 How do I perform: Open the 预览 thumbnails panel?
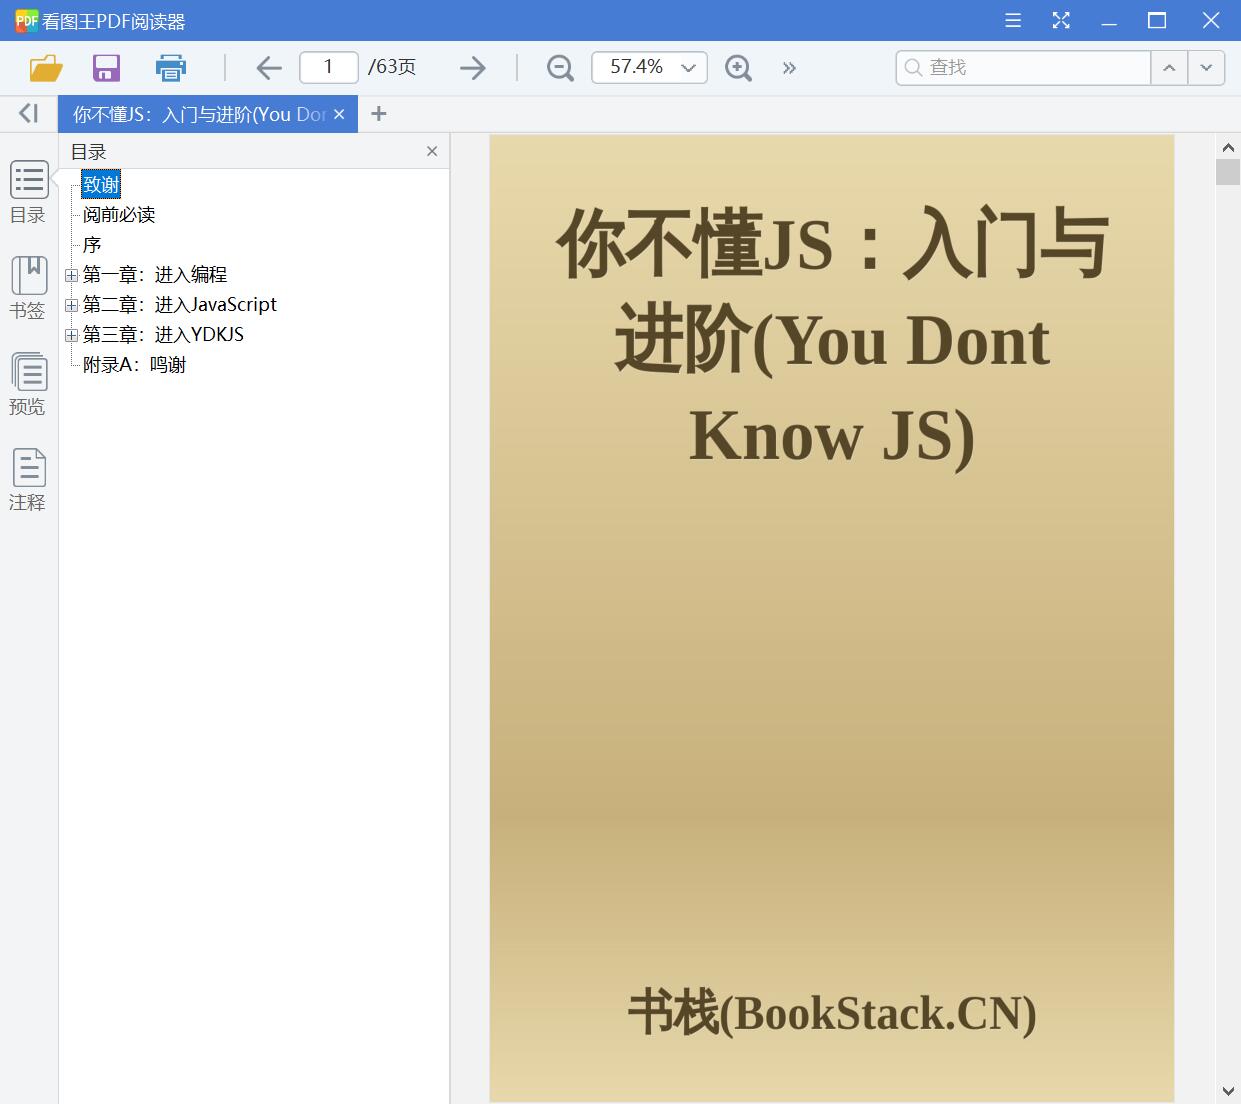pos(28,384)
